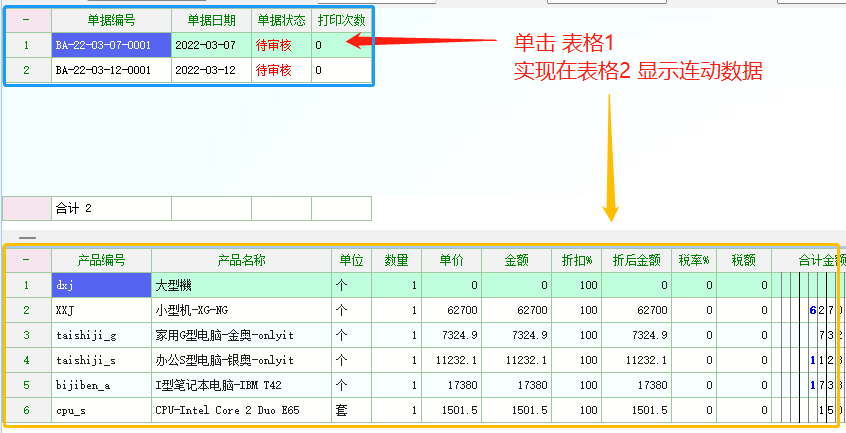846x433 pixels.
Task: Select document BA-22-03-12-0001
Action: pyautogui.click(x=103, y=70)
